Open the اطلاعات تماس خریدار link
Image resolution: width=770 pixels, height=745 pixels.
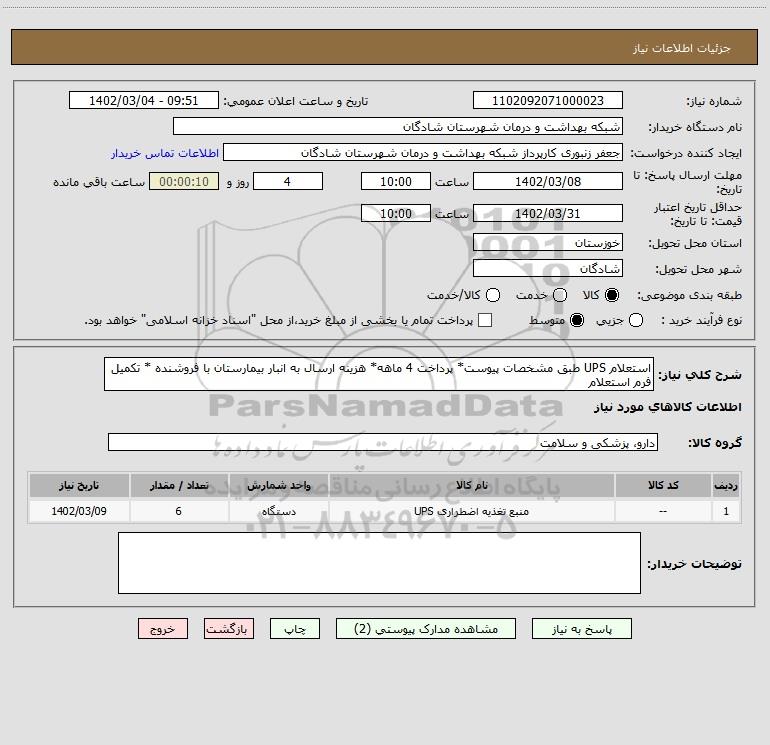point(165,153)
